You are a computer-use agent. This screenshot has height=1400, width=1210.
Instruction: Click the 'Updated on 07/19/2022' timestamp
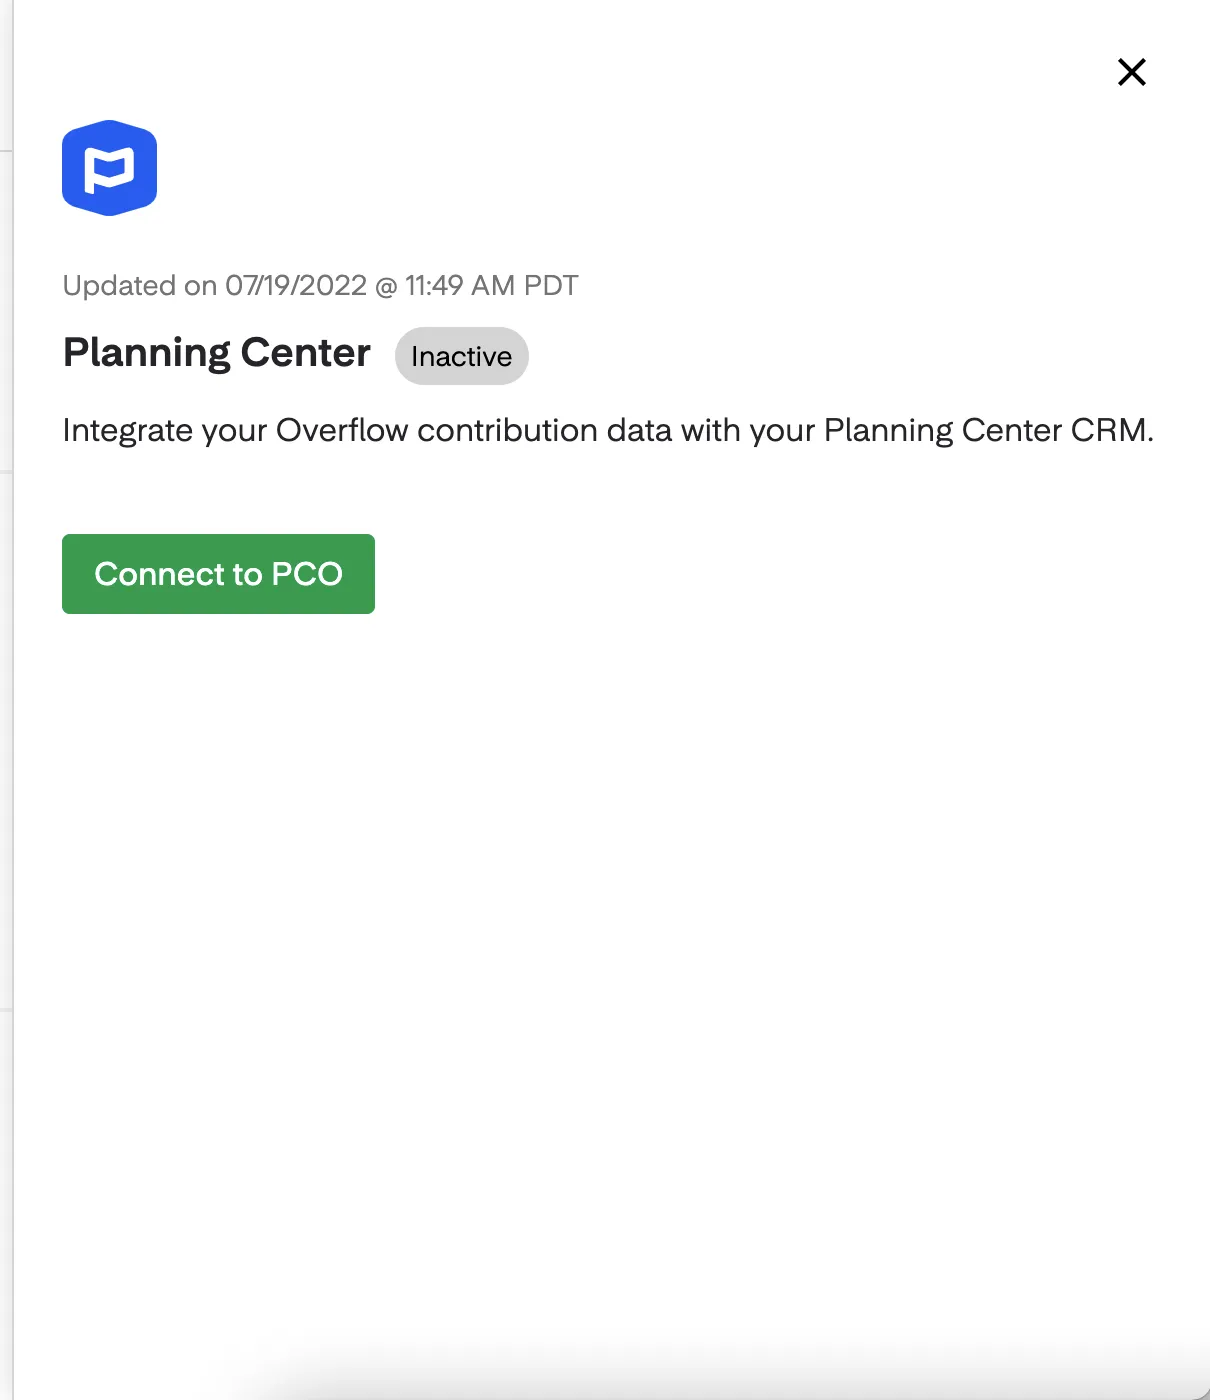[x=320, y=285]
